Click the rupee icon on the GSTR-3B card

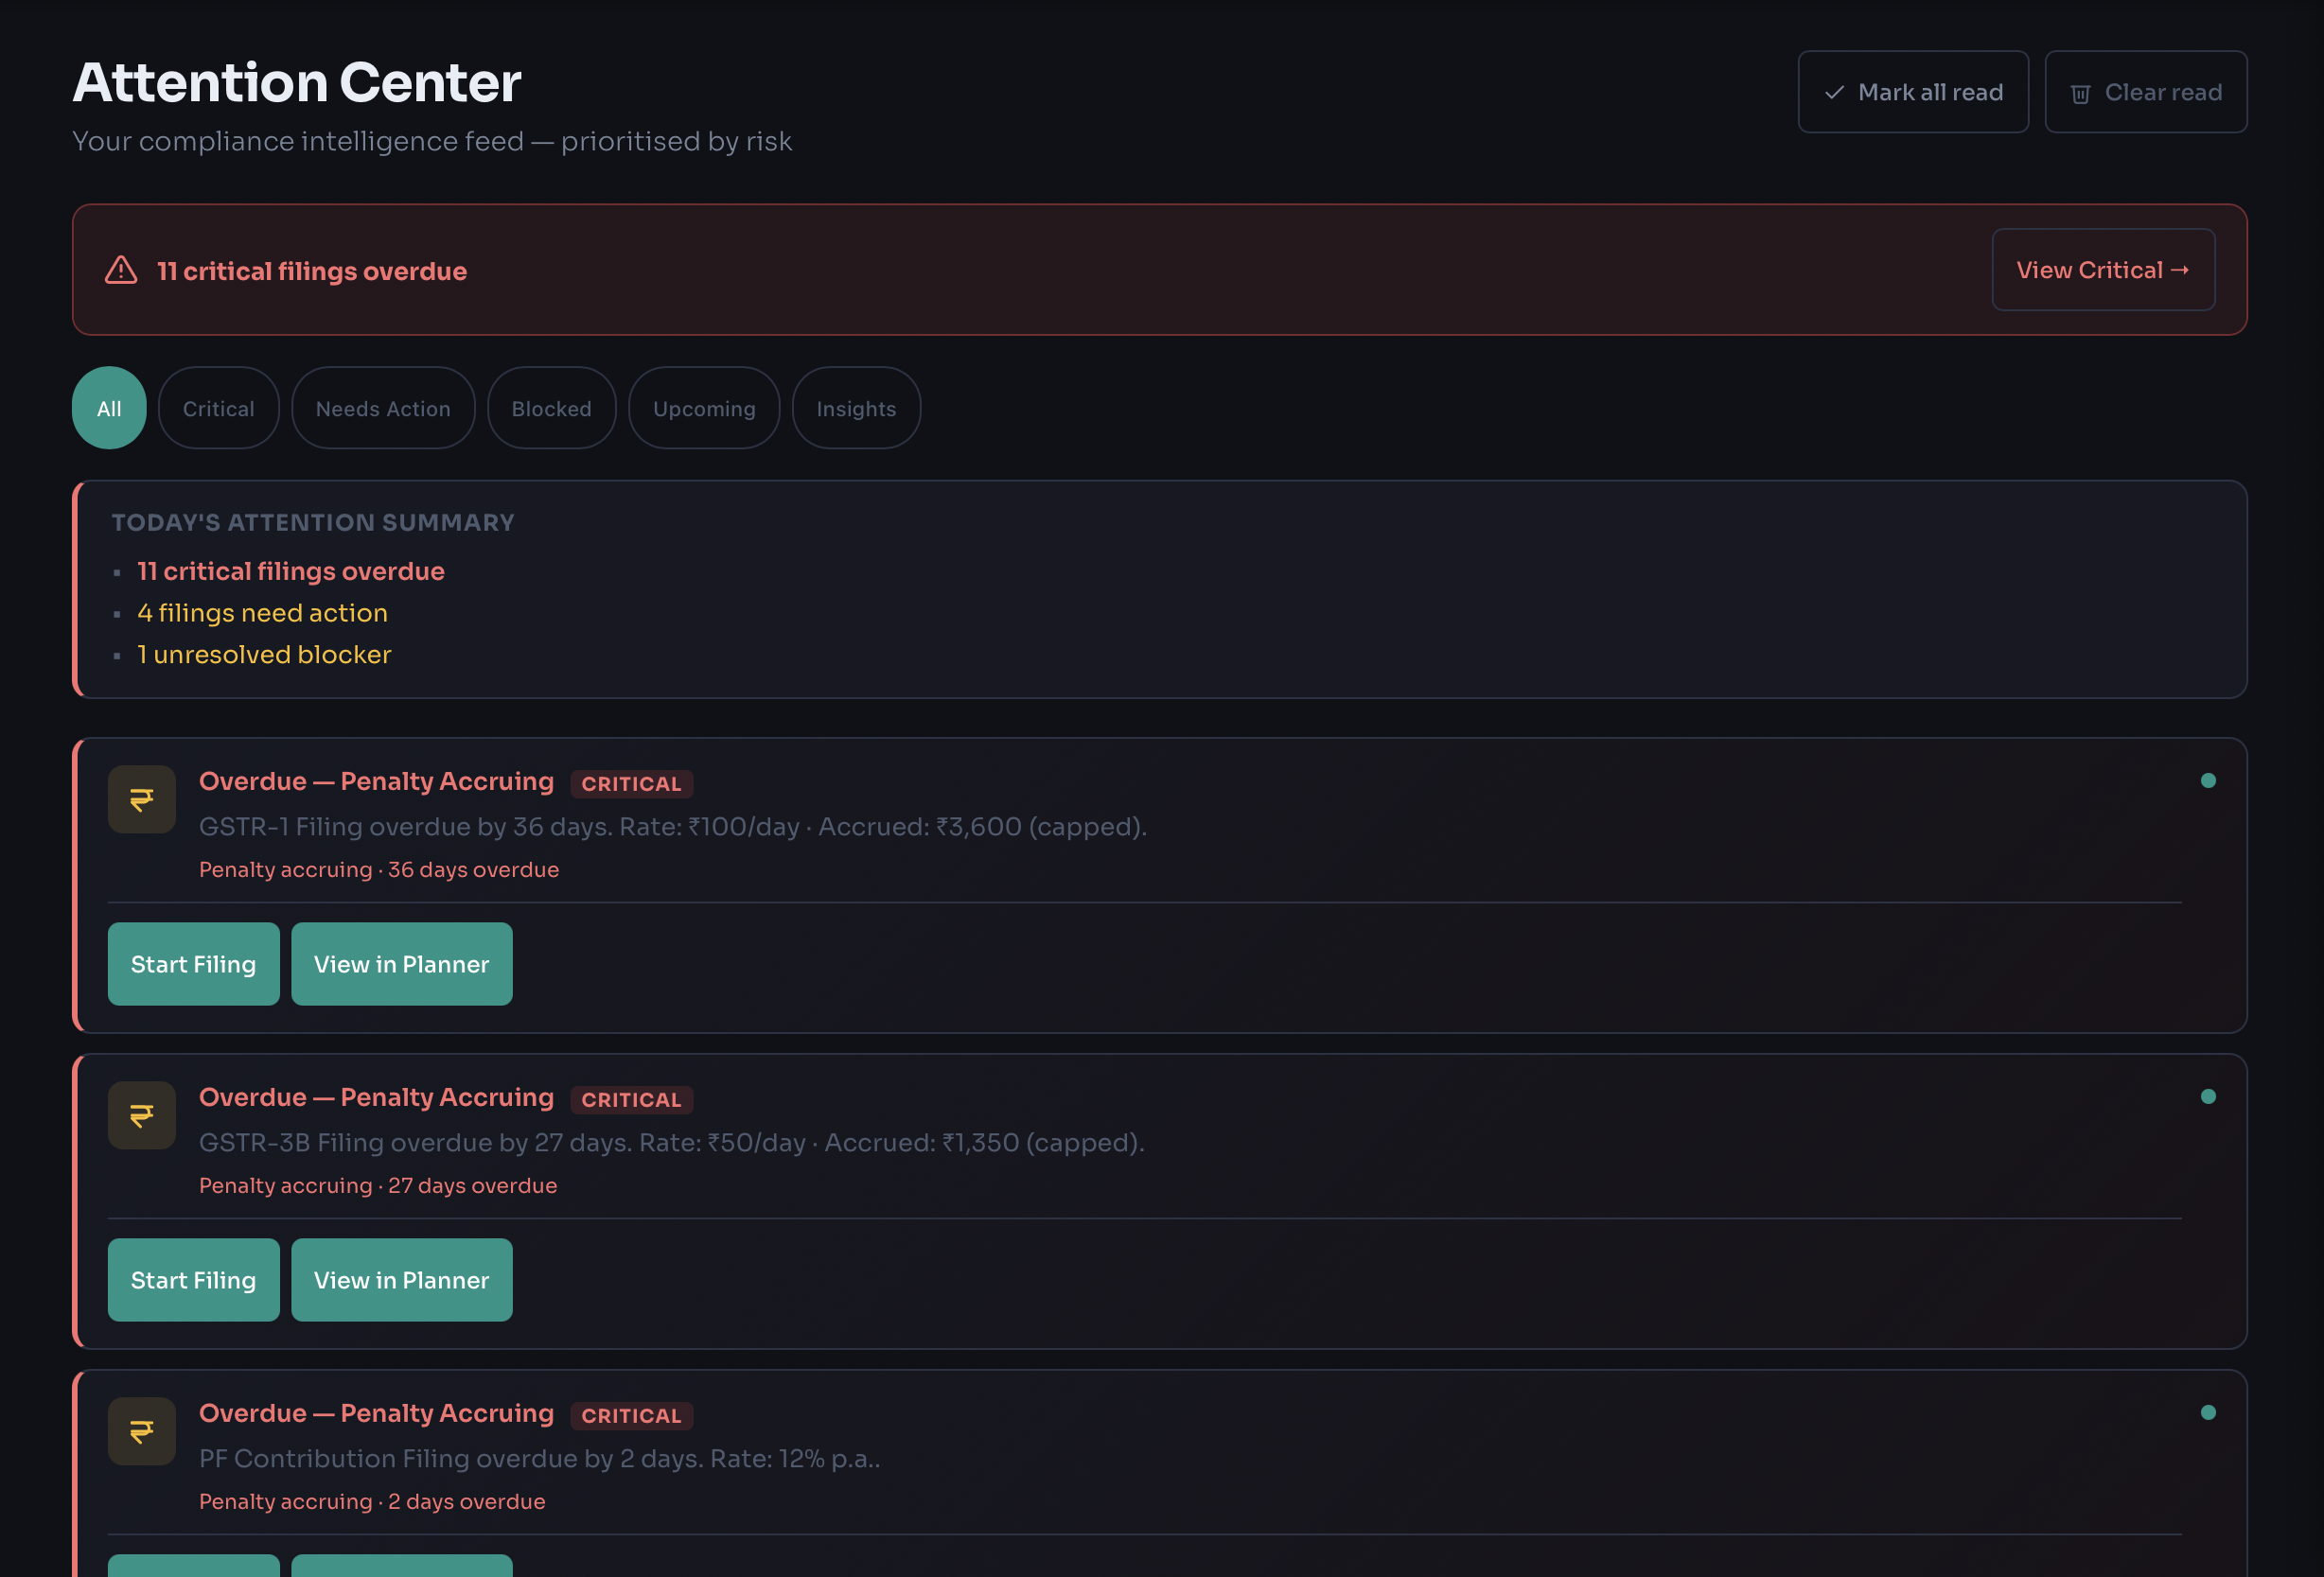pyautogui.click(x=142, y=1115)
